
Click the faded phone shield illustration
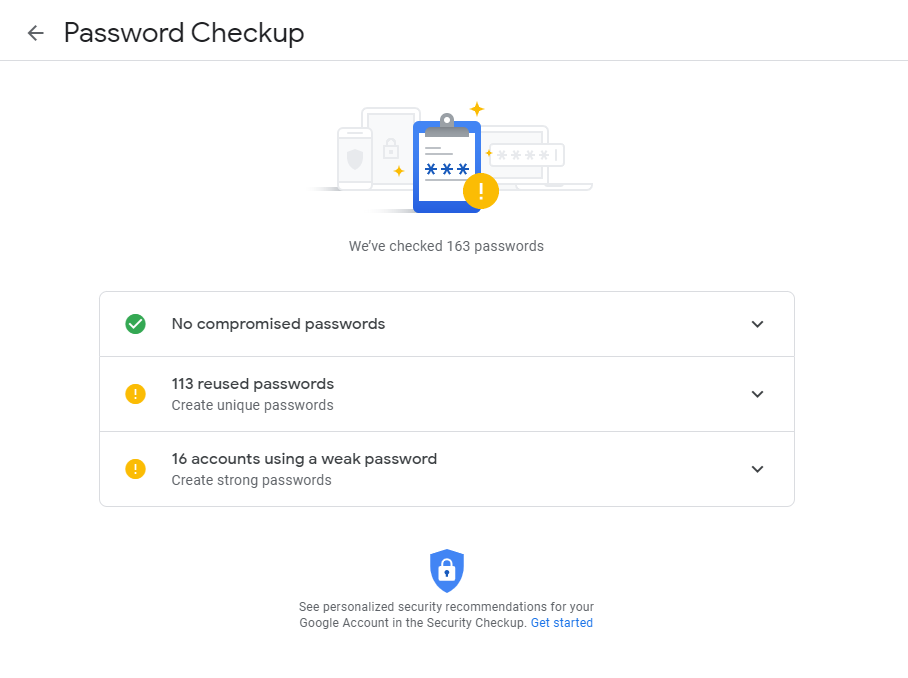pos(355,159)
